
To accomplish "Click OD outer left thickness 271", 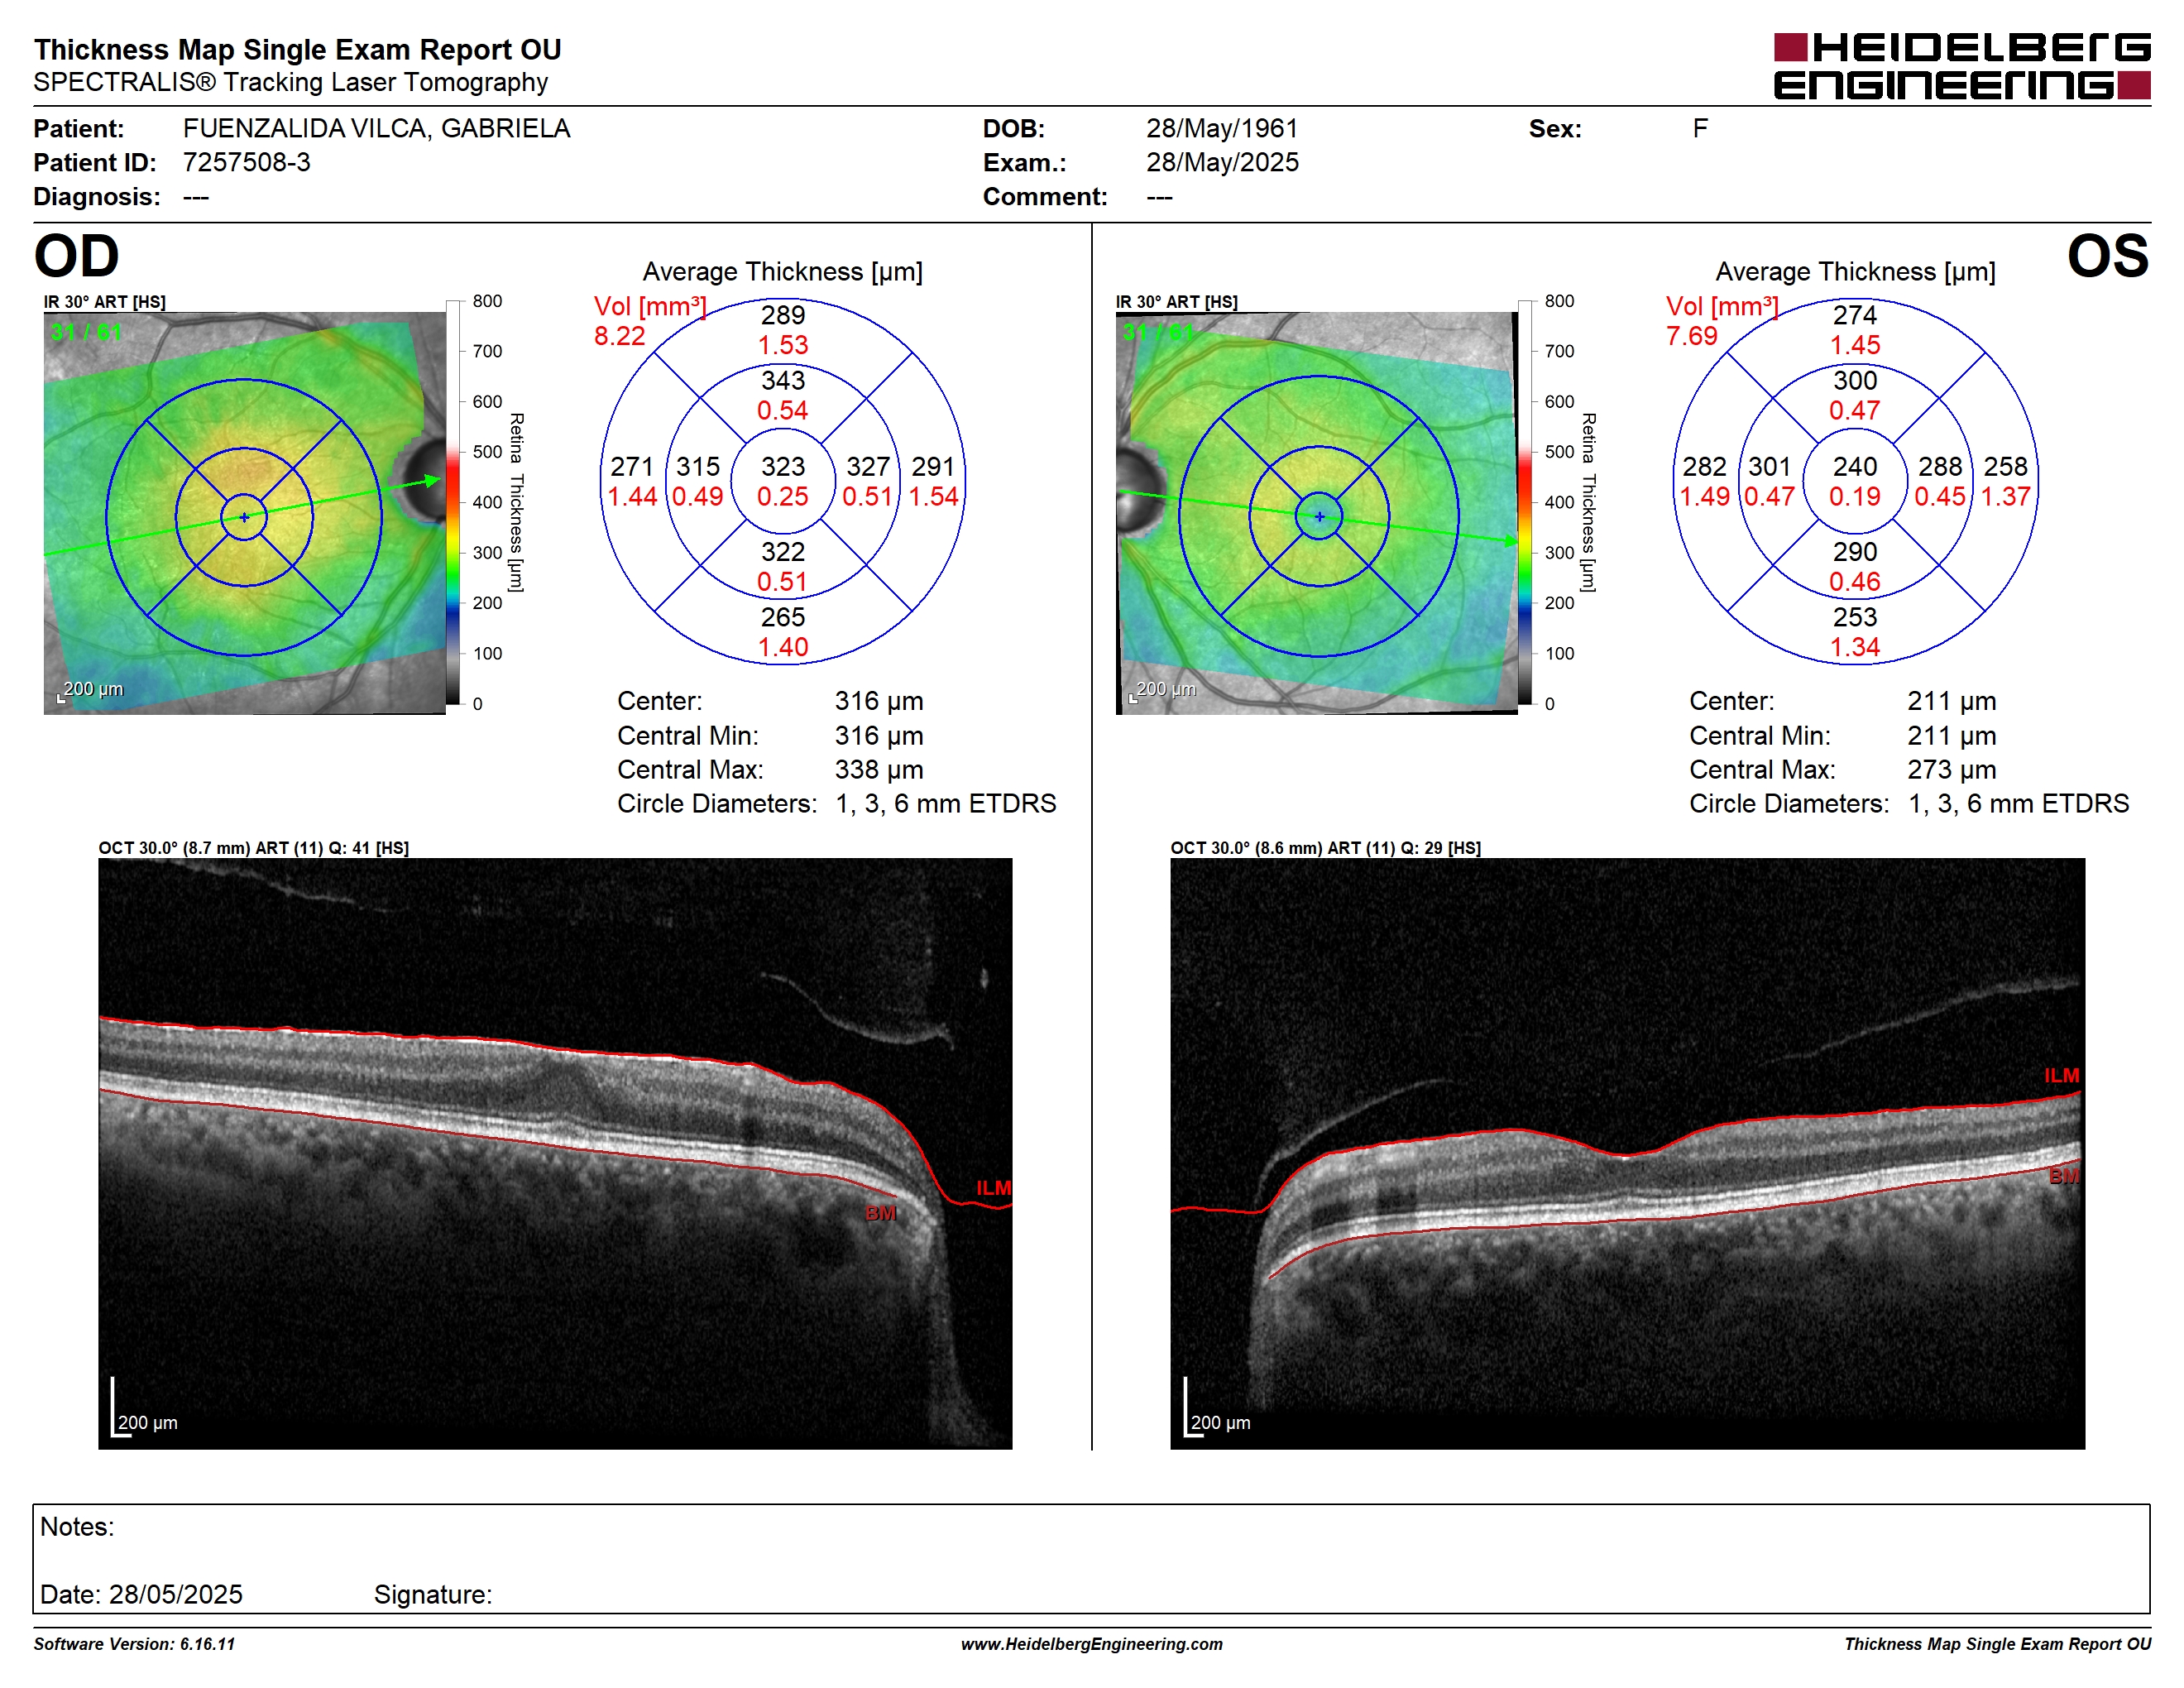I will pos(632,466).
